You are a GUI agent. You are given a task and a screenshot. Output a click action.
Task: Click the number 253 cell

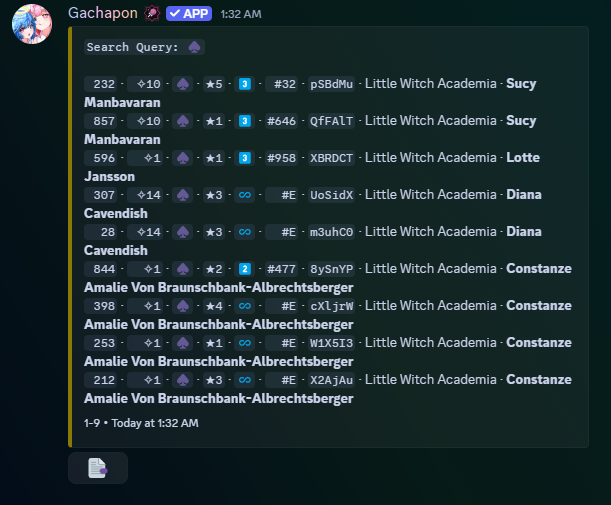(101, 343)
